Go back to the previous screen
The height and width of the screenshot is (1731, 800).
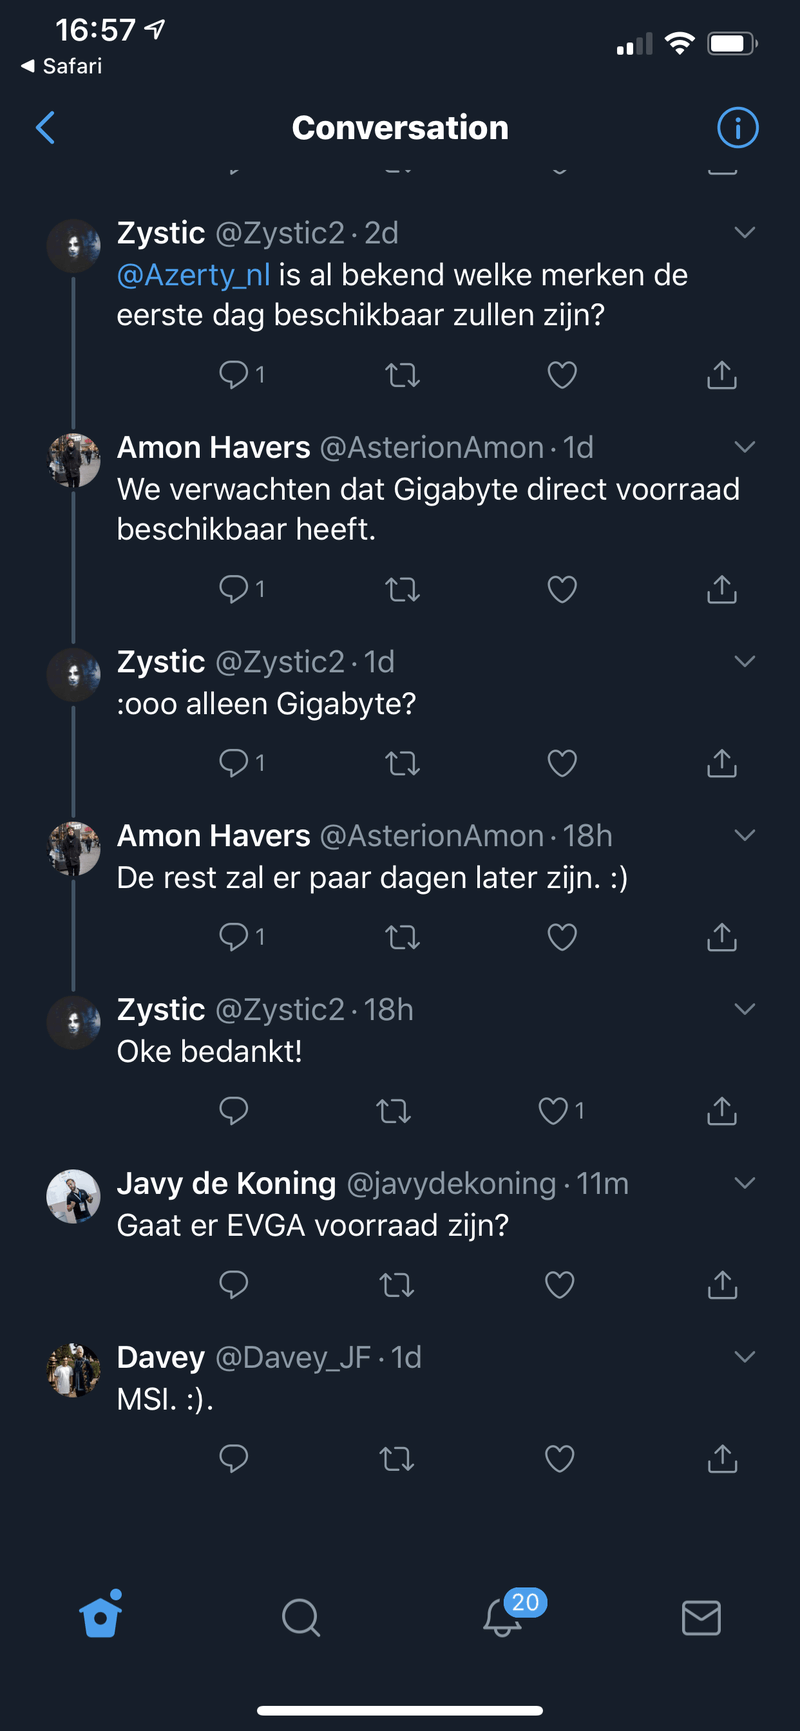(x=45, y=128)
